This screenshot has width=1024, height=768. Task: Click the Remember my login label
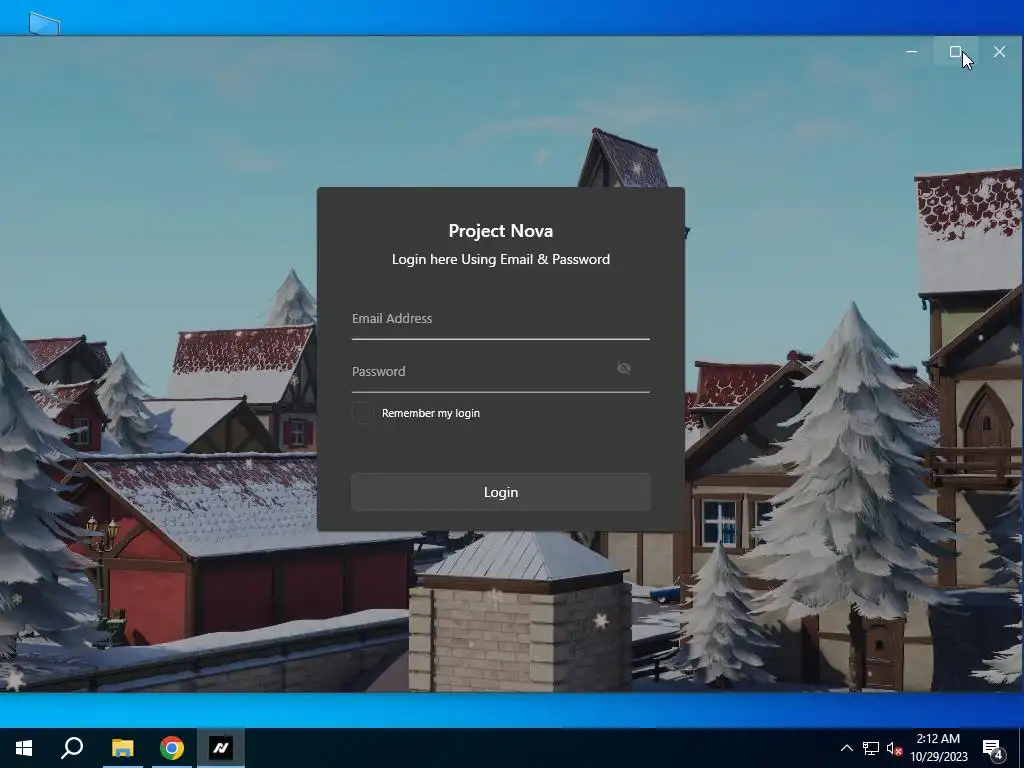pos(431,413)
